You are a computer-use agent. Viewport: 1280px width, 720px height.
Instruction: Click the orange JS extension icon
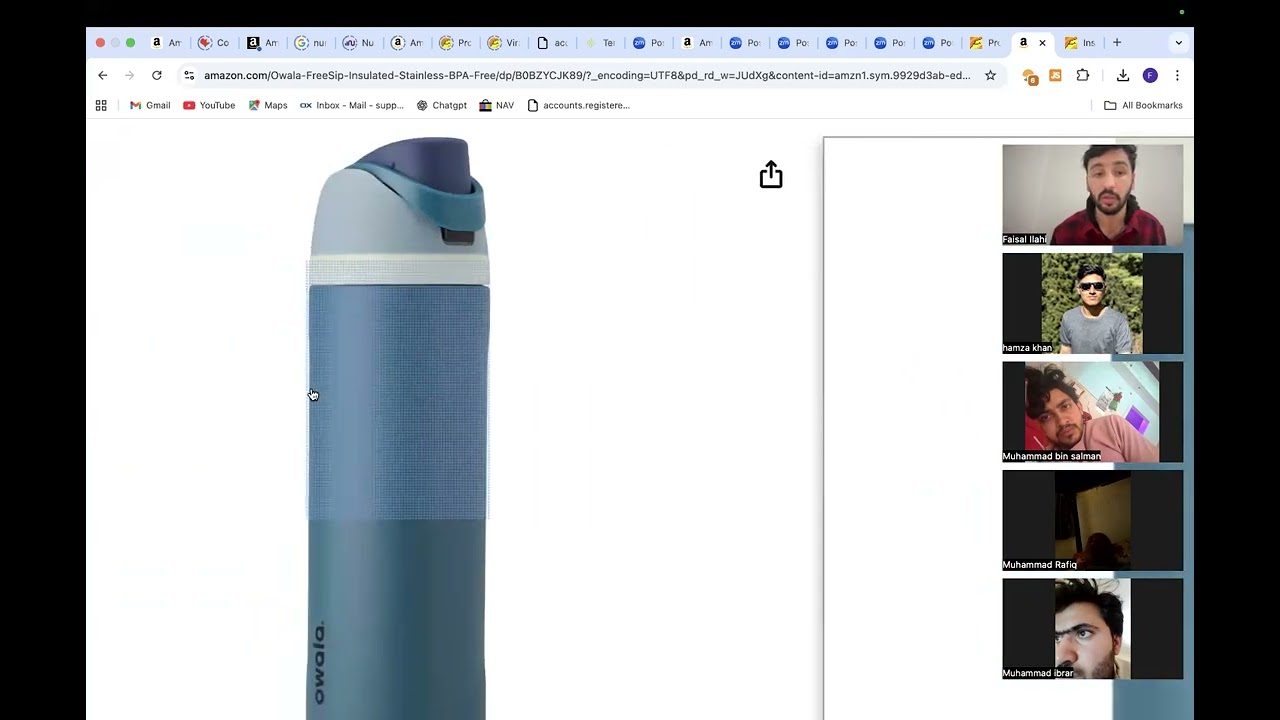(1055, 75)
